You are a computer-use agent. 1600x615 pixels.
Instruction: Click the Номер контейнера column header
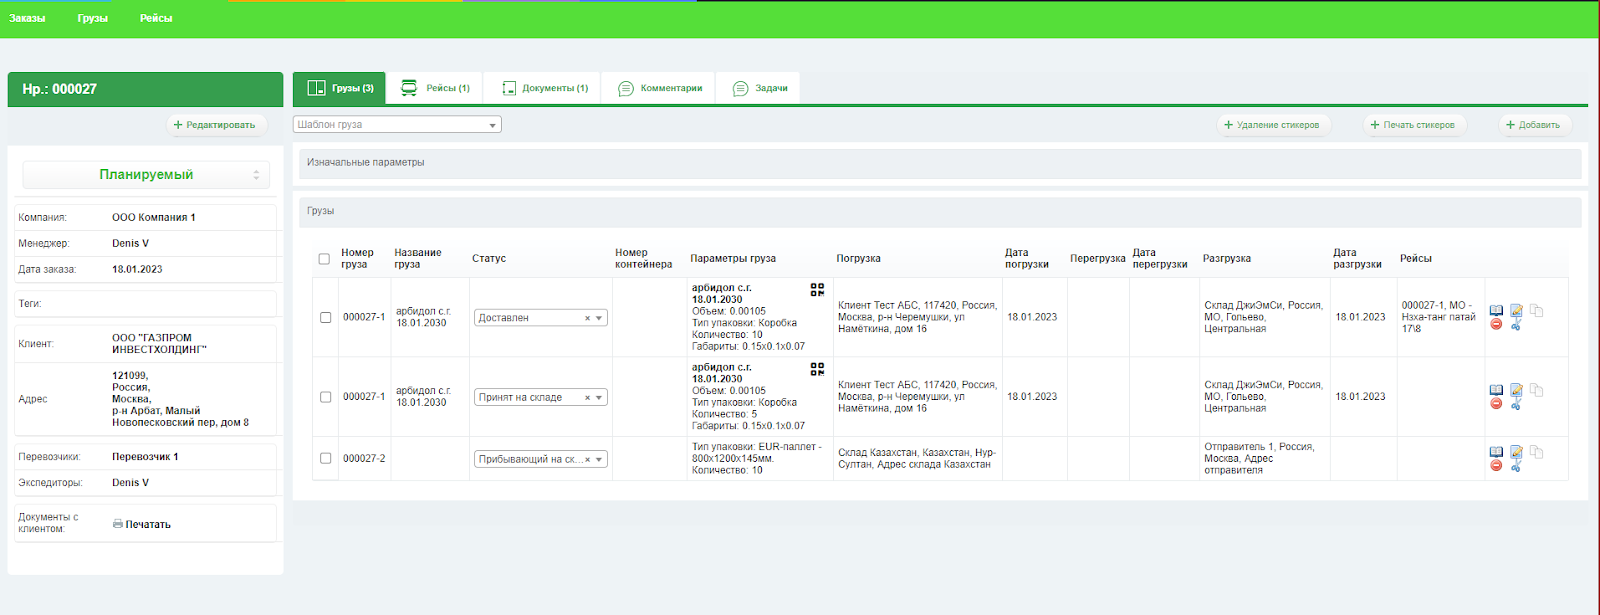[643, 259]
